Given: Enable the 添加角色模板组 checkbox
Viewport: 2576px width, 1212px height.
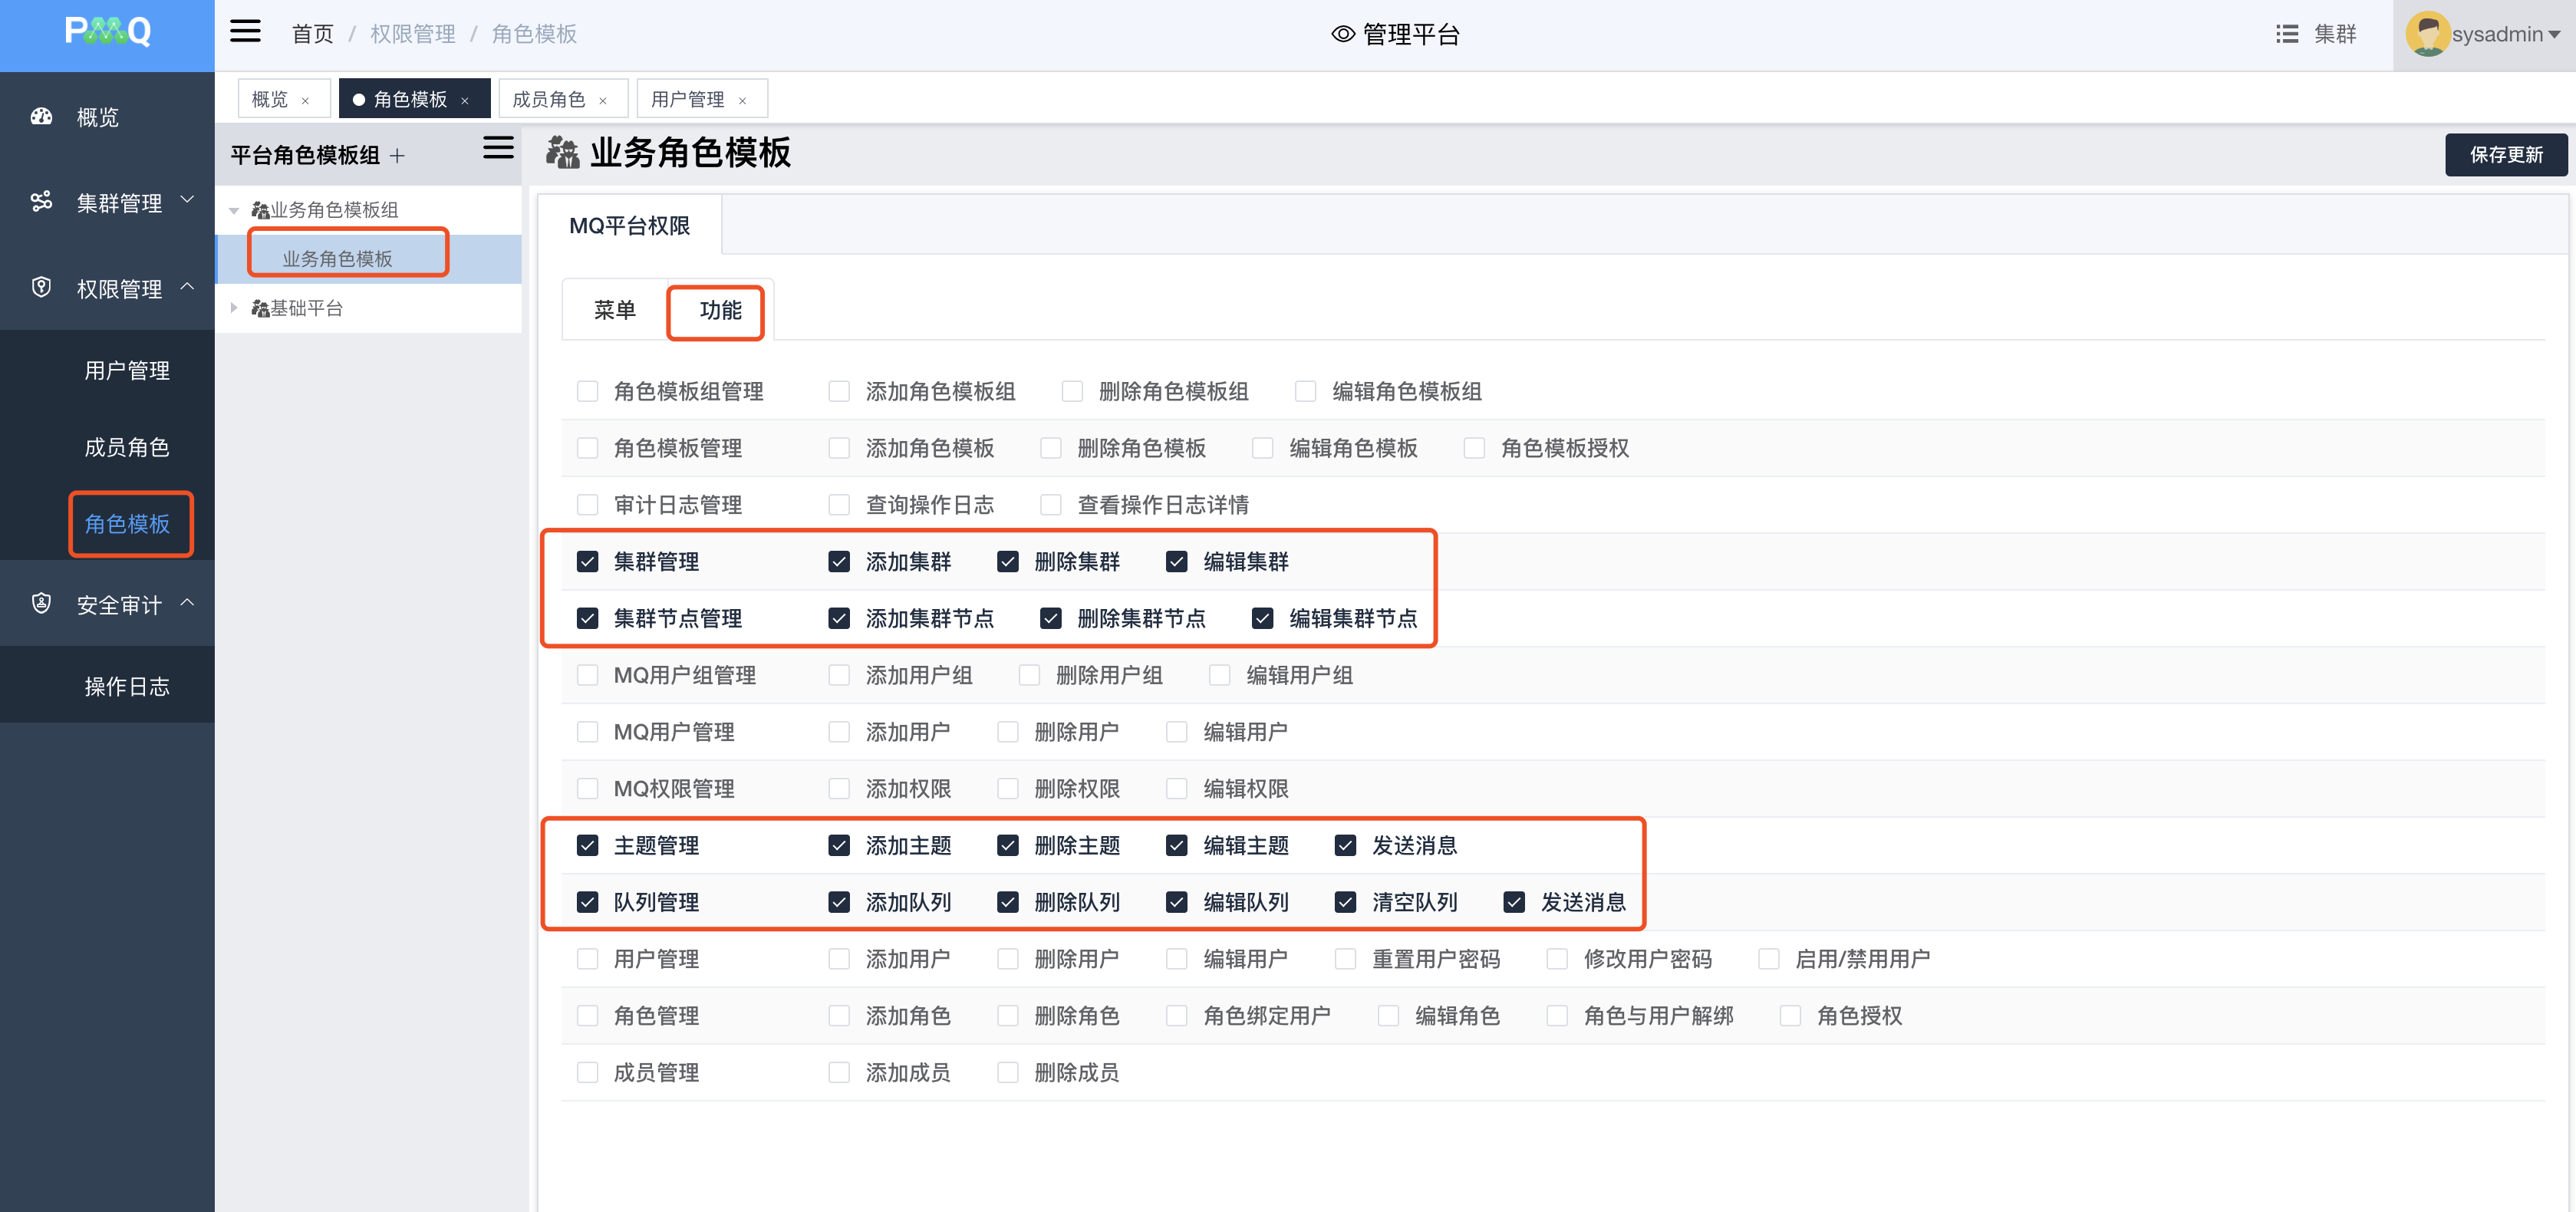Looking at the screenshot, I should 838,392.
